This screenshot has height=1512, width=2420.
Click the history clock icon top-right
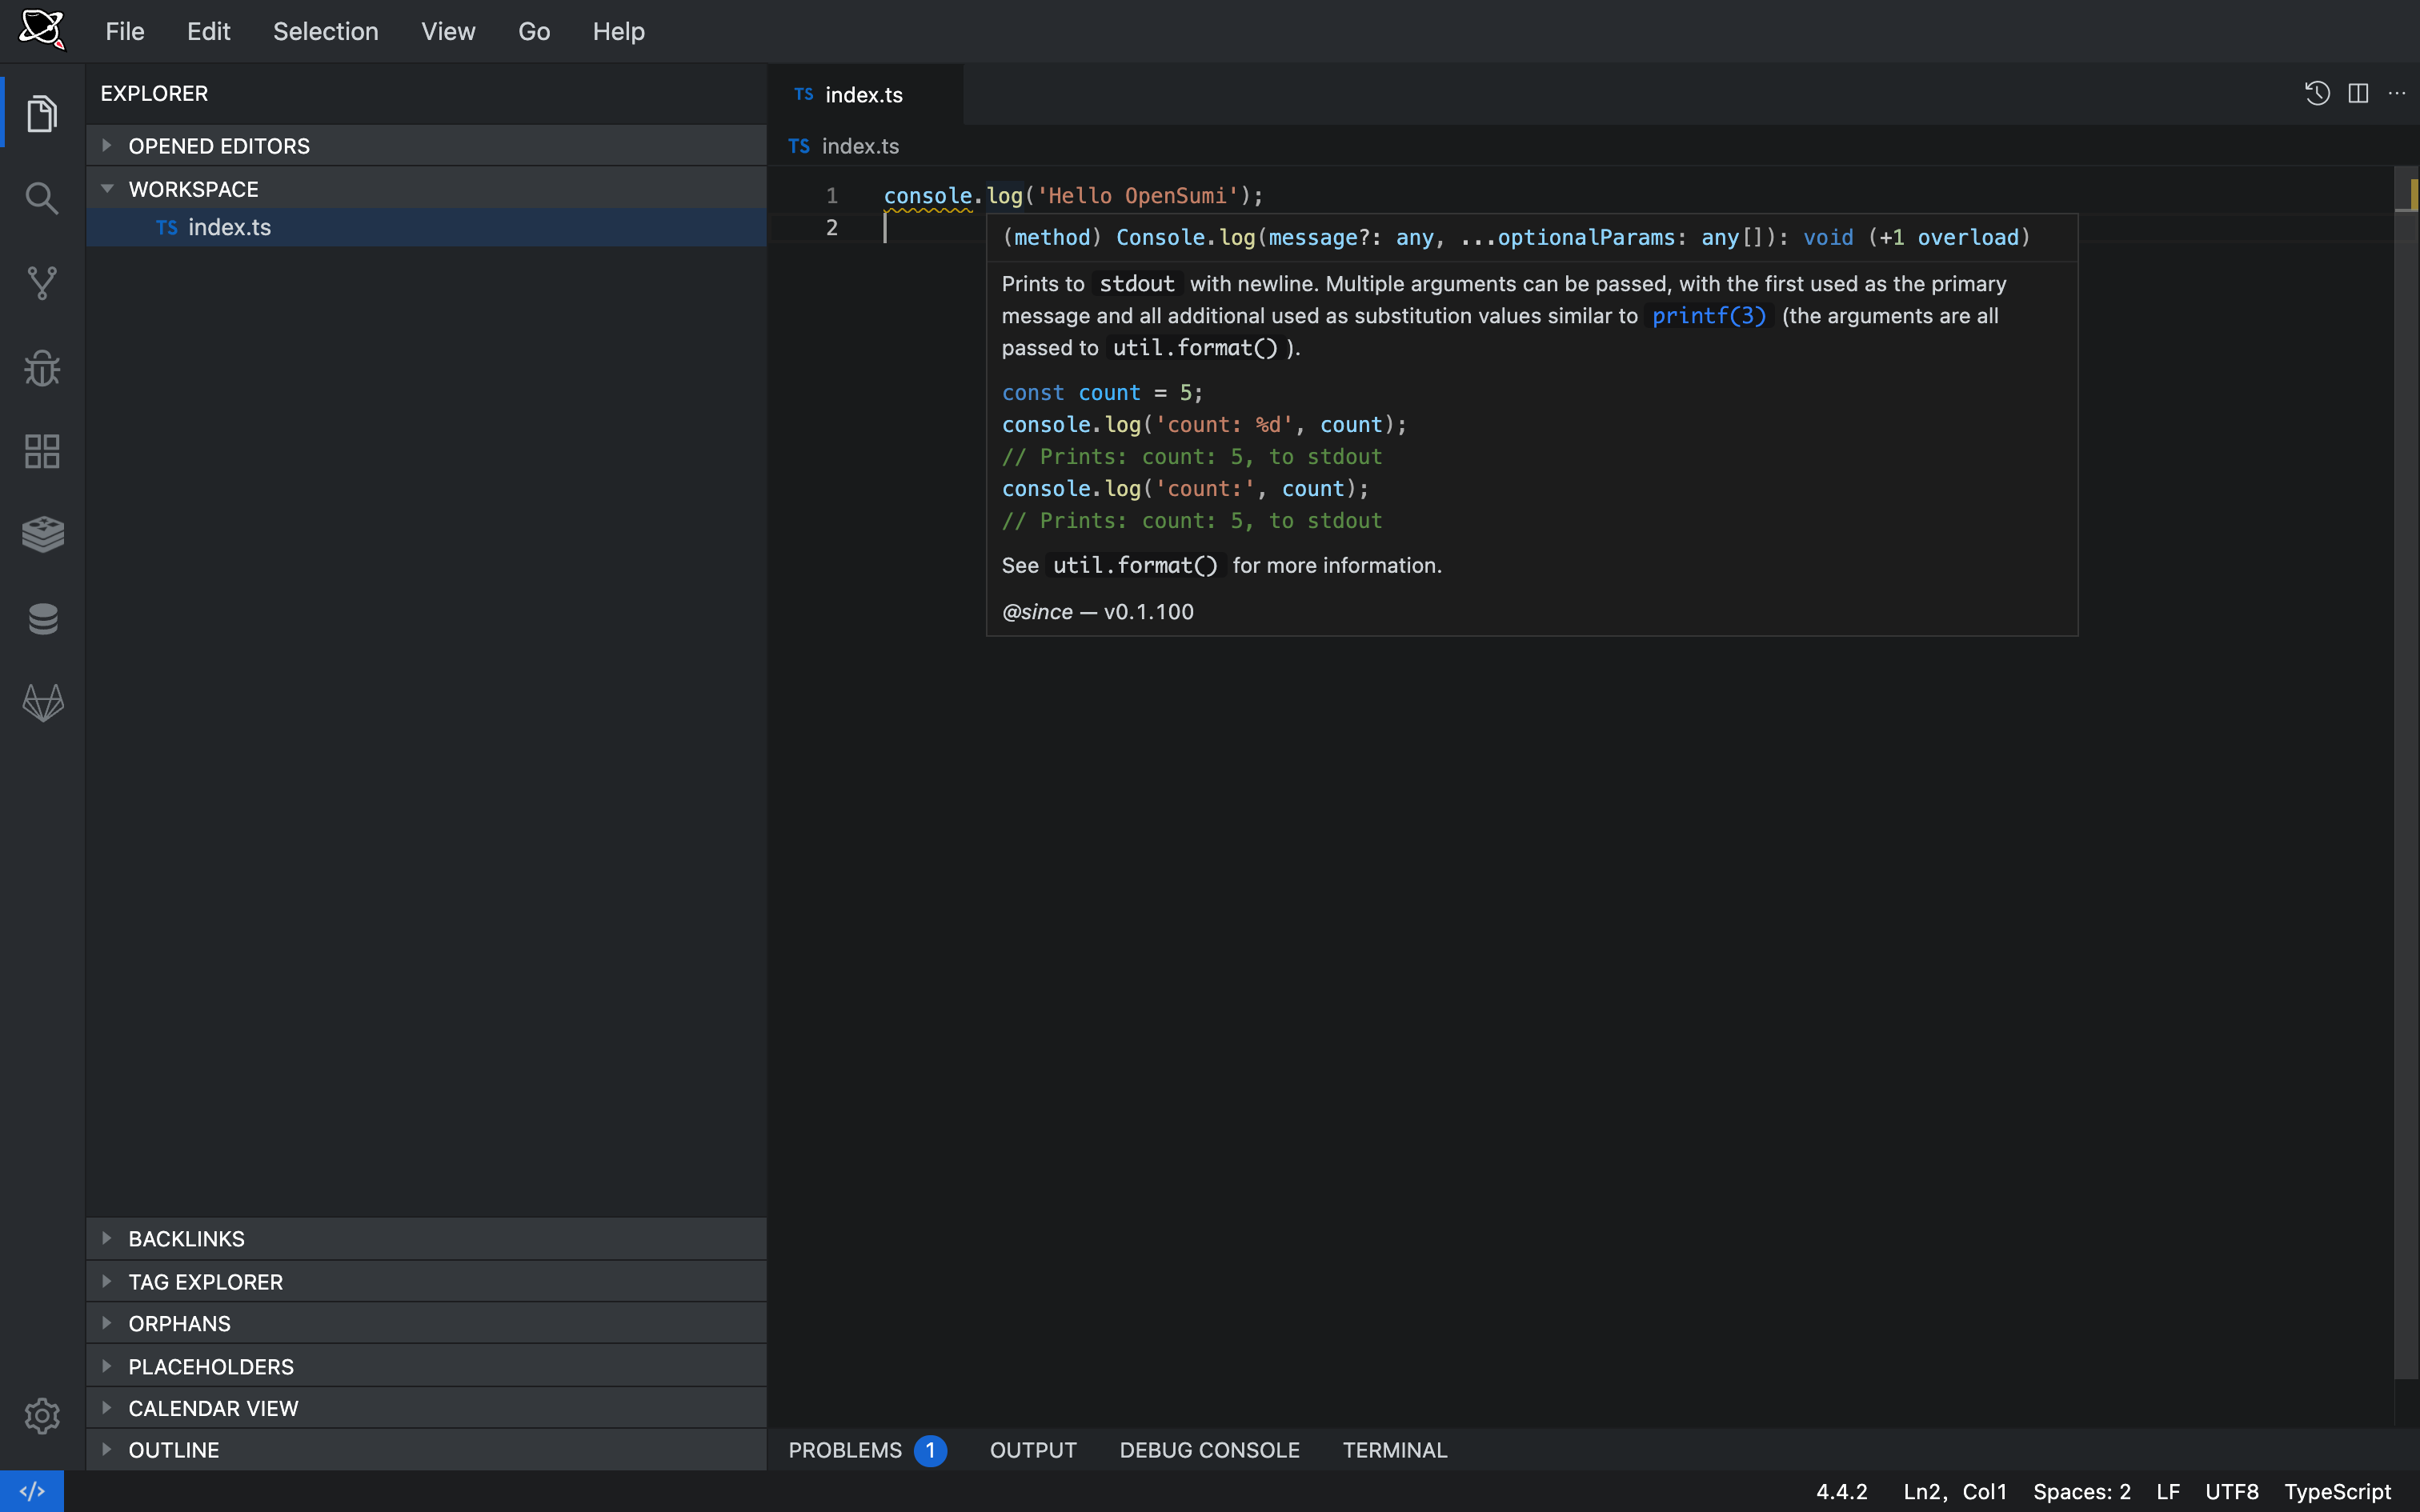click(2318, 96)
